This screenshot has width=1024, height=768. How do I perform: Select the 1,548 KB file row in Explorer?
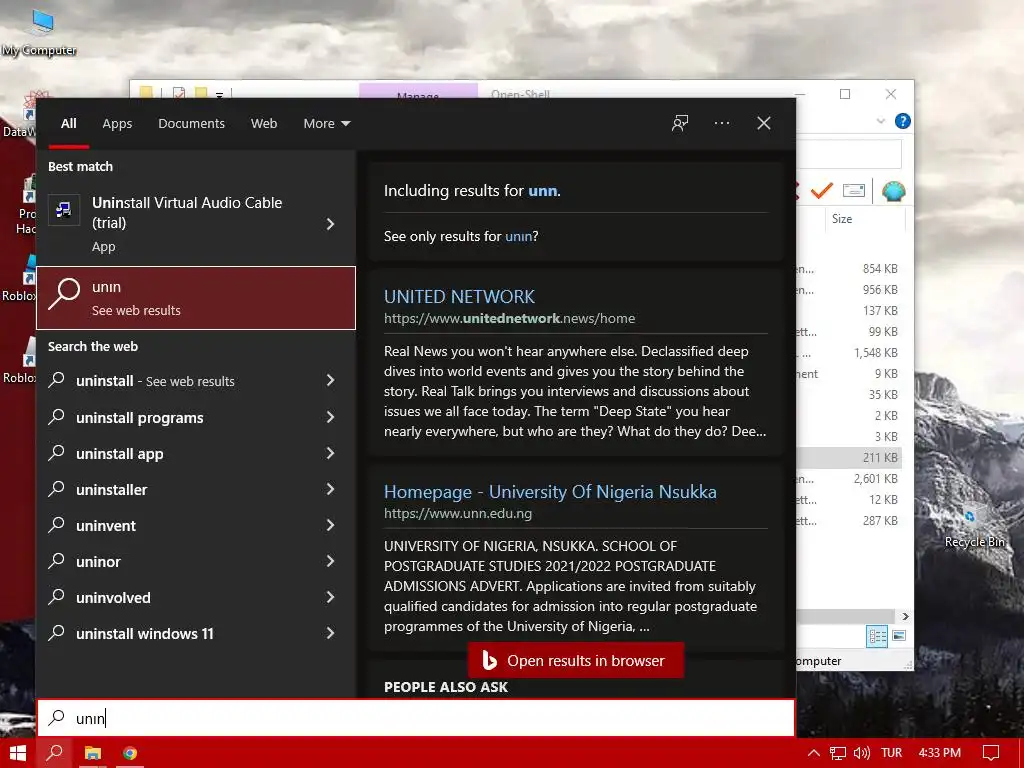848,353
